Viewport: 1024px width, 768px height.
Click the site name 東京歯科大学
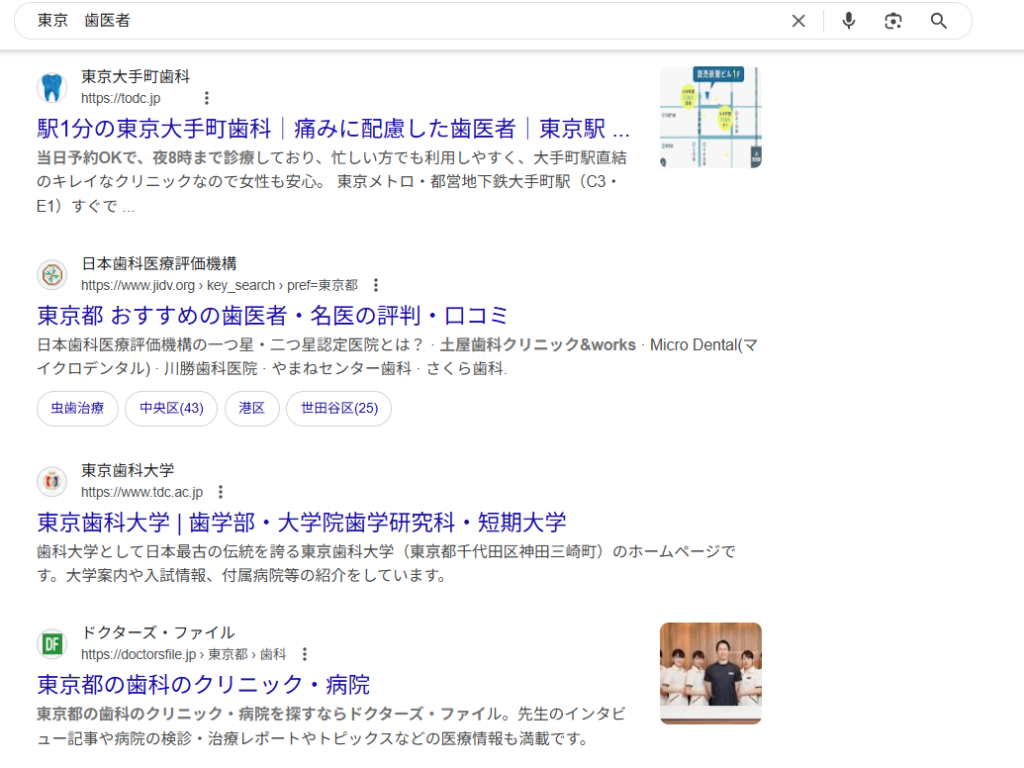[127, 470]
